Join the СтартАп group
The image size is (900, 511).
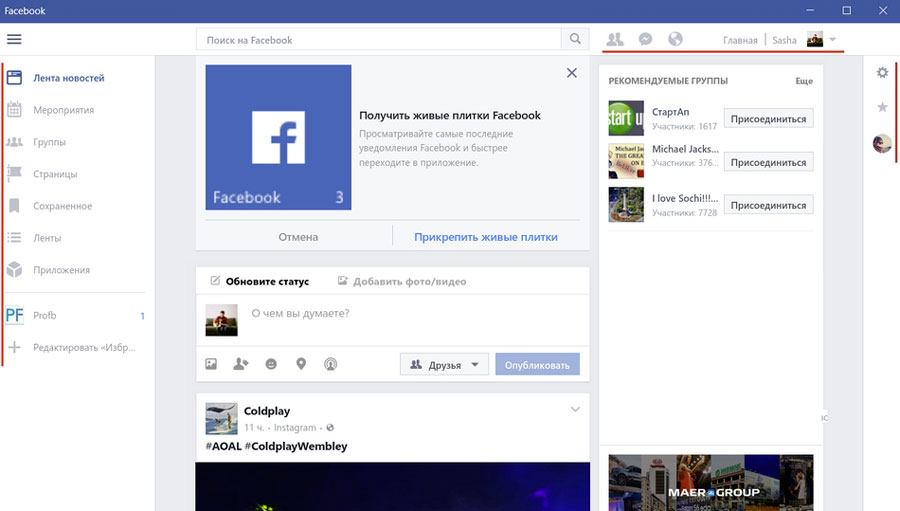(x=768, y=119)
